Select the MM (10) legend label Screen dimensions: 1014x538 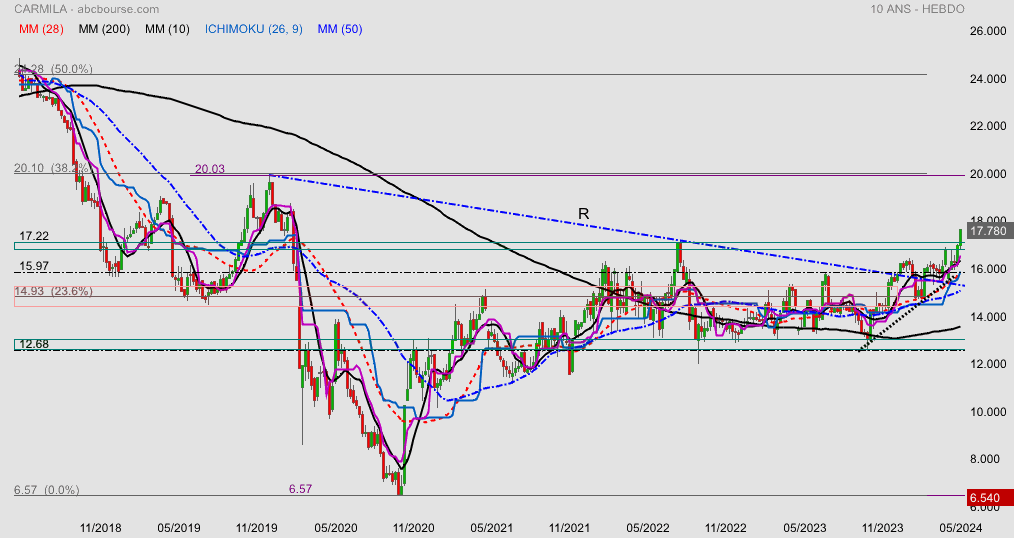(167, 29)
